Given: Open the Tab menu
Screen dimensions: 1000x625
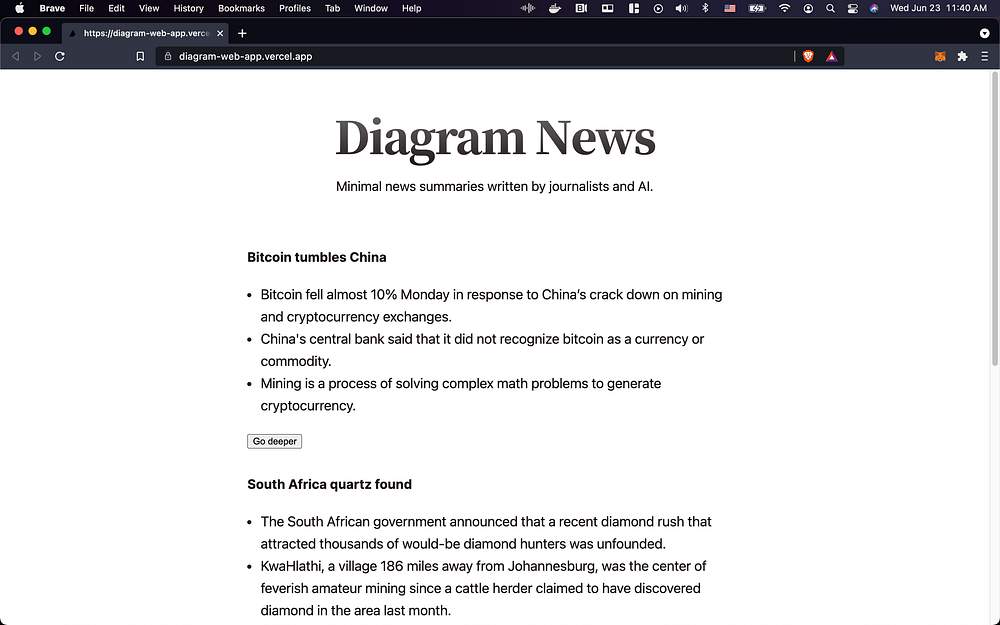Looking at the screenshot, I should (332, 8).
